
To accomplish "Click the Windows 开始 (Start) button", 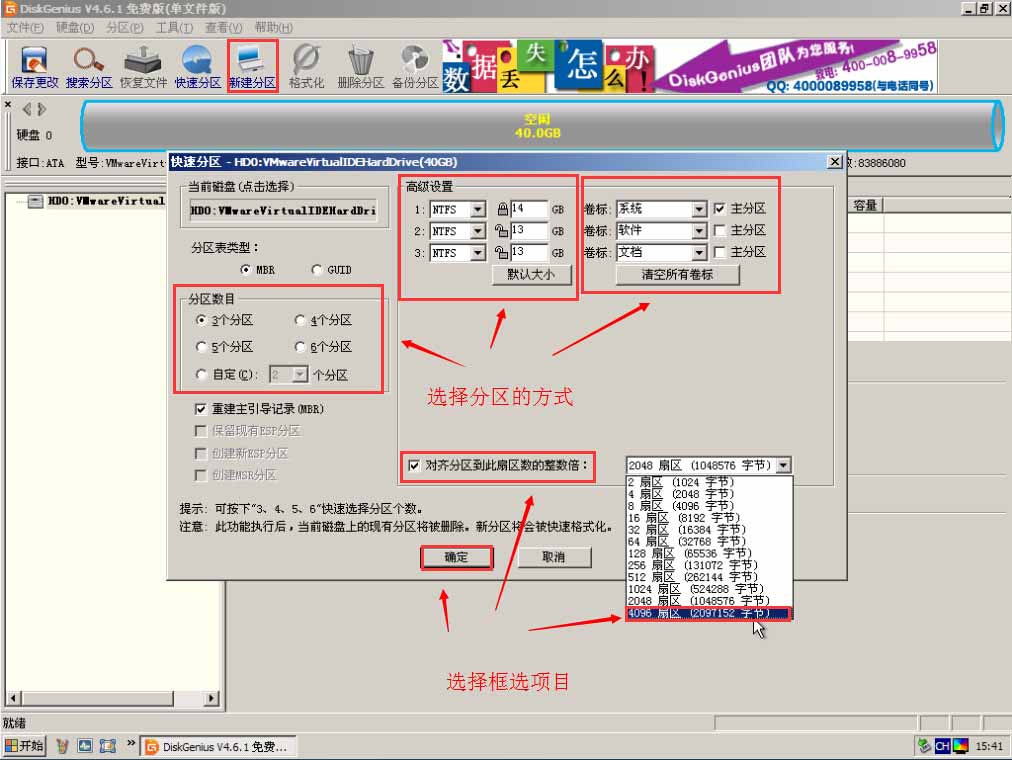I will pyautogui.click(x=22, y=745).
